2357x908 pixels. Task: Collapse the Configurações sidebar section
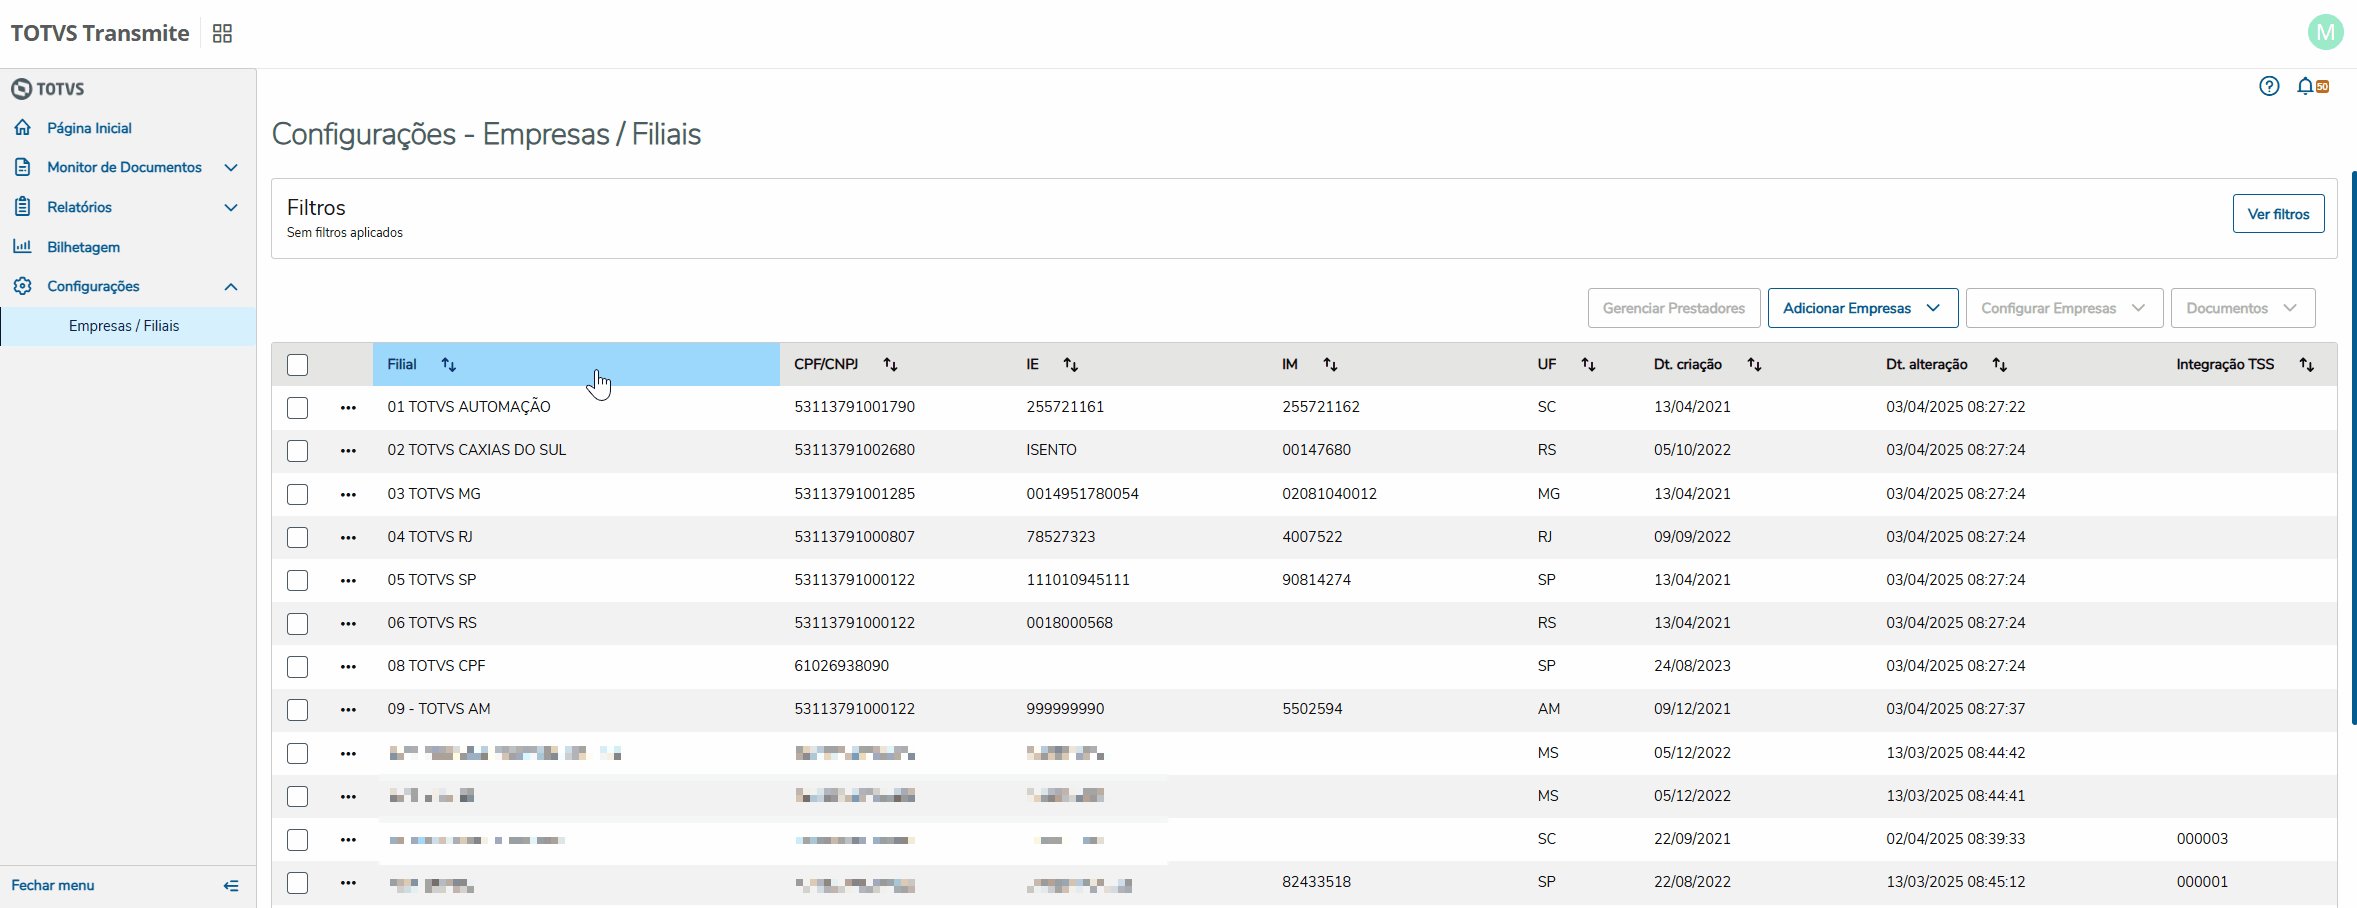pos(231,287)
